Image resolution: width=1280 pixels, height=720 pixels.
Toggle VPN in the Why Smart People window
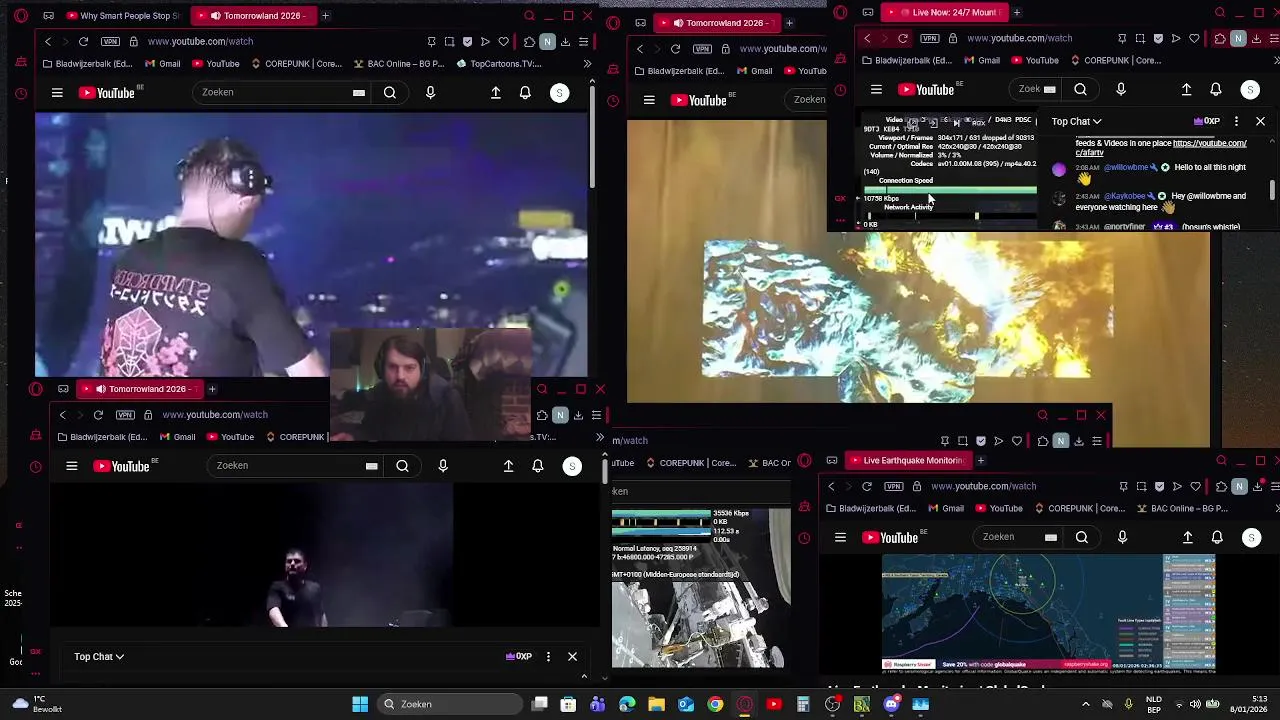click(110, 41)
